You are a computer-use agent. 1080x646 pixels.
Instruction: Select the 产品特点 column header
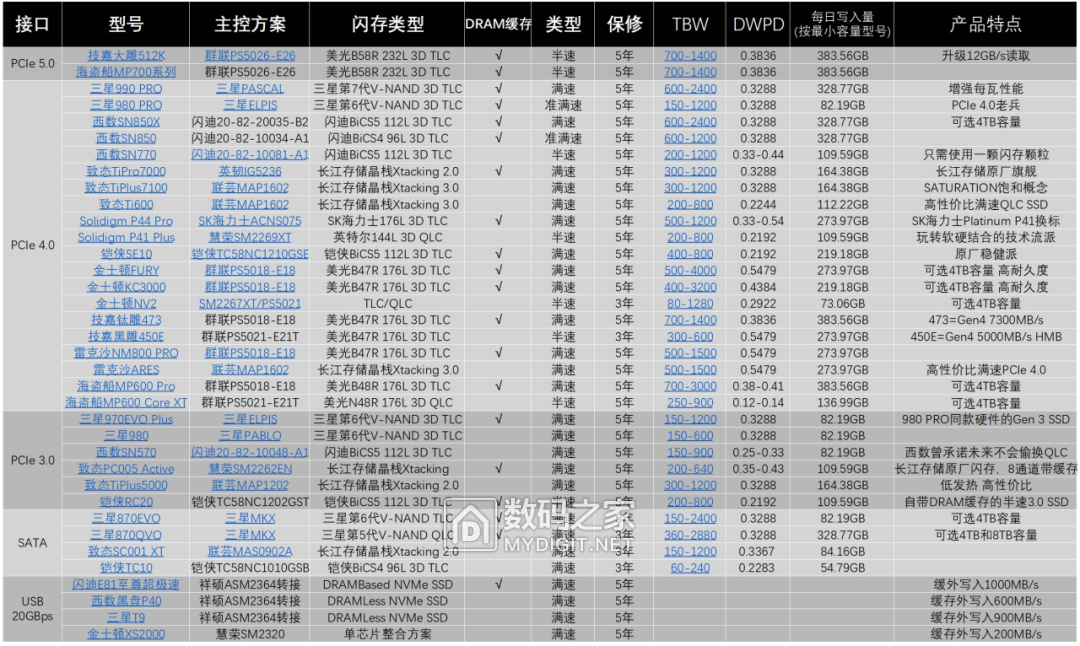(x=986, y=24)
